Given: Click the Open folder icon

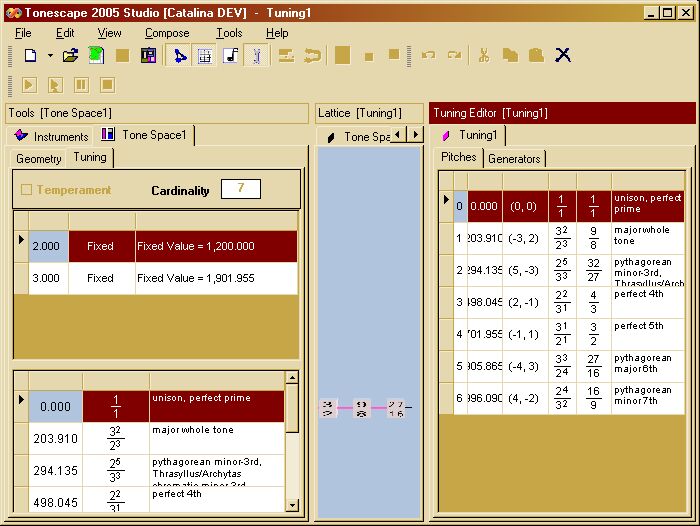Looking at the screenshot, I should (71, 56).
